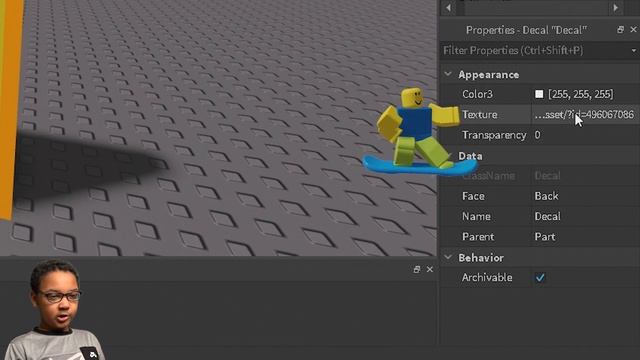Select the Color3 value [255, 255, 255]
The width and height of the screenshot is (640, 360).
[580, 94]
